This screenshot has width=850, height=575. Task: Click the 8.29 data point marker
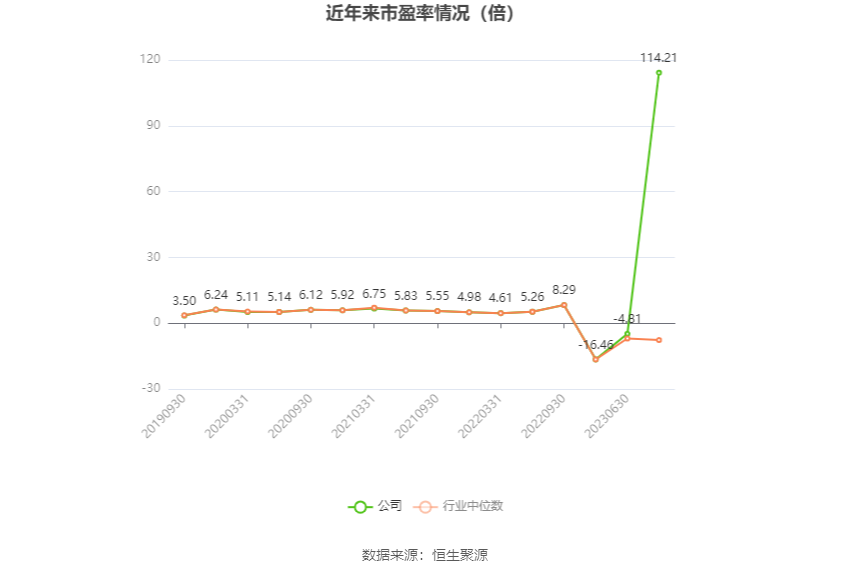click(x=564, y=305)
